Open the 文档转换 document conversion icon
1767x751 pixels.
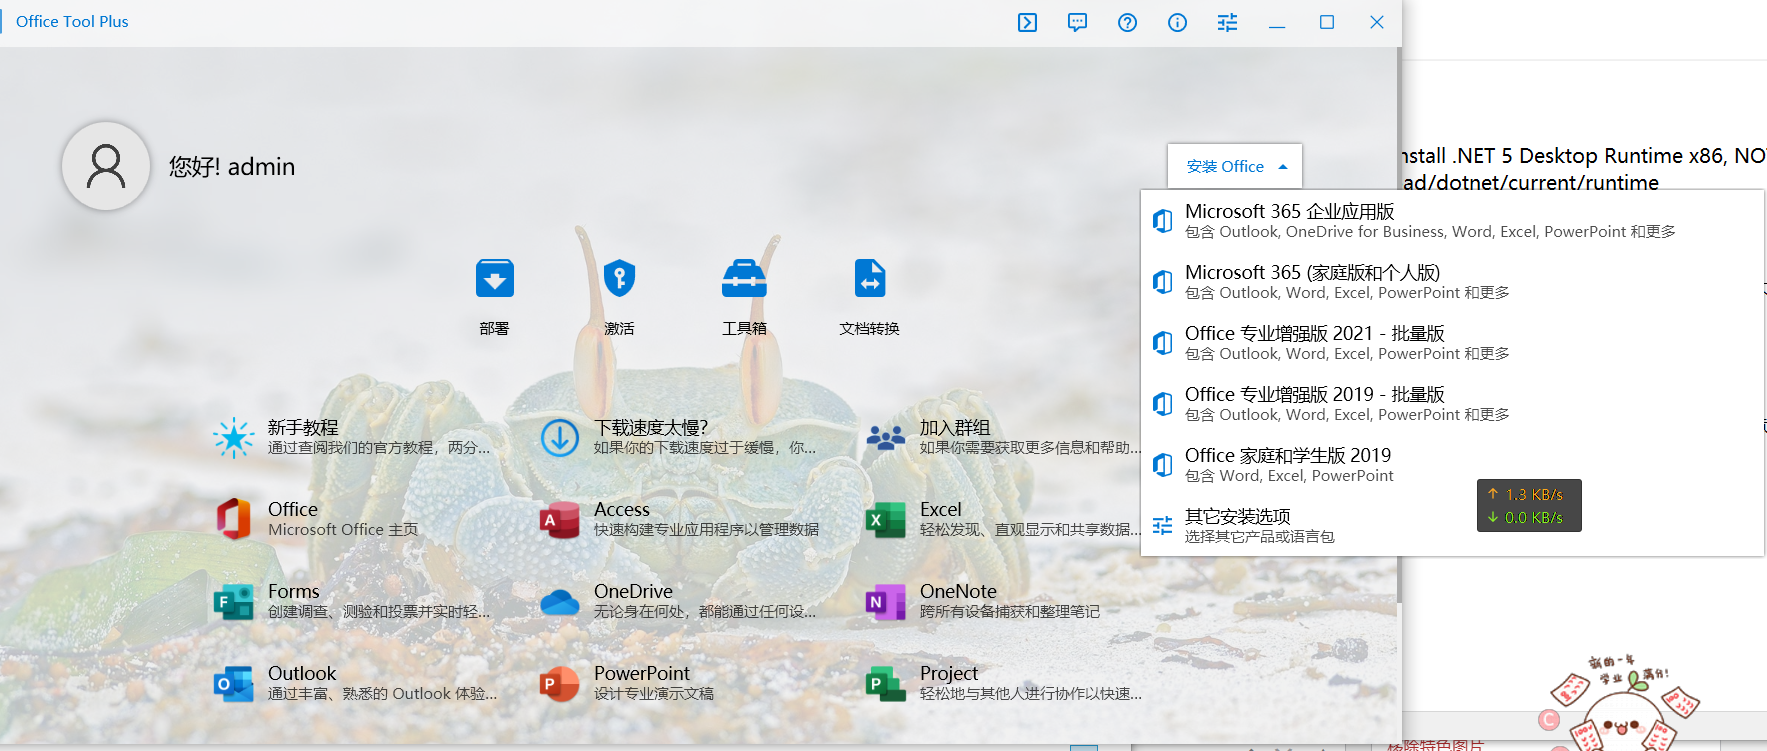tap(869, 297)
